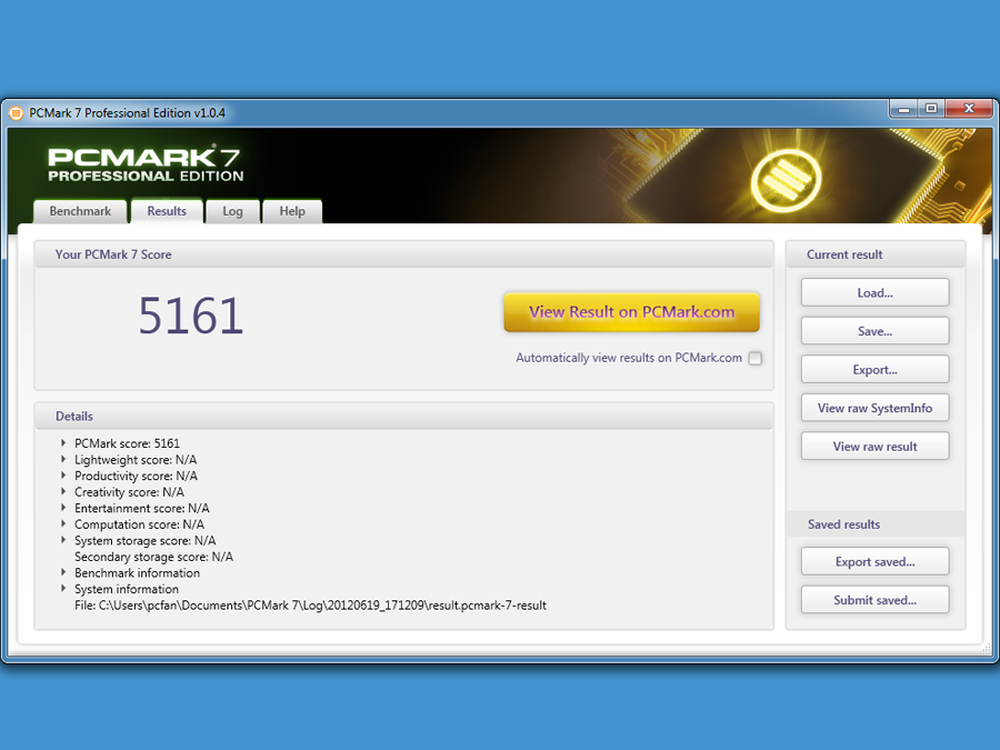Open View raw SystemInfo
This screenshot has height=750, width=1000.
[x=875, y=408]
